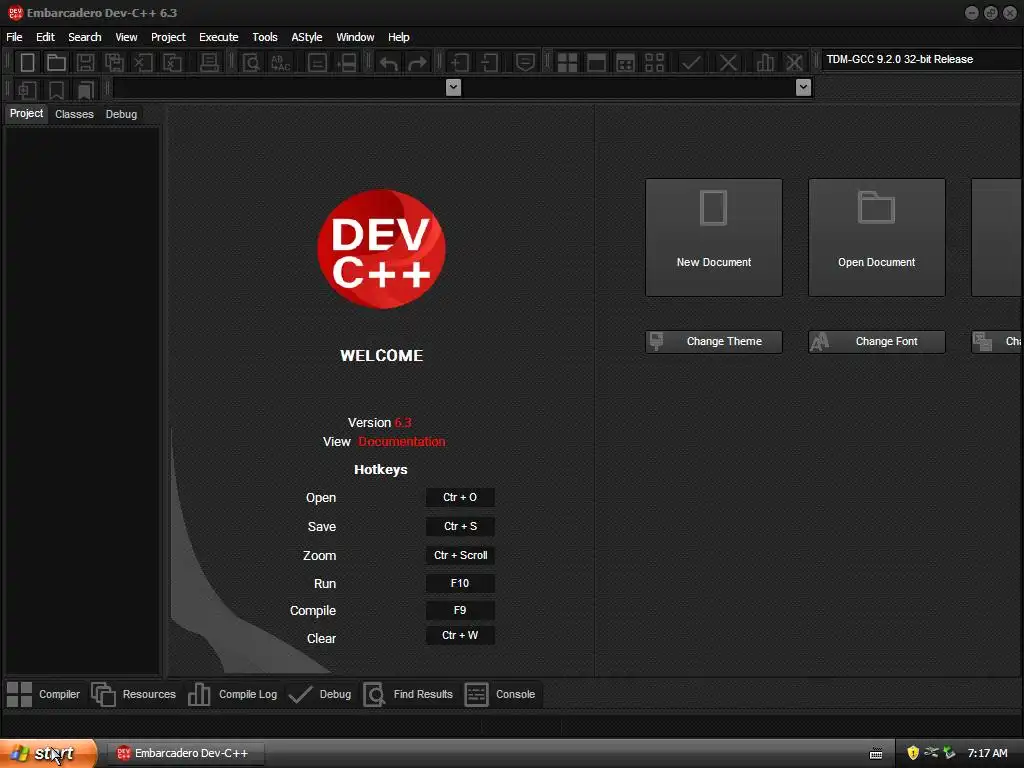1024x768 pixels.
Task: Click the Ctr + S hotkey button
Action: point(460,526)
